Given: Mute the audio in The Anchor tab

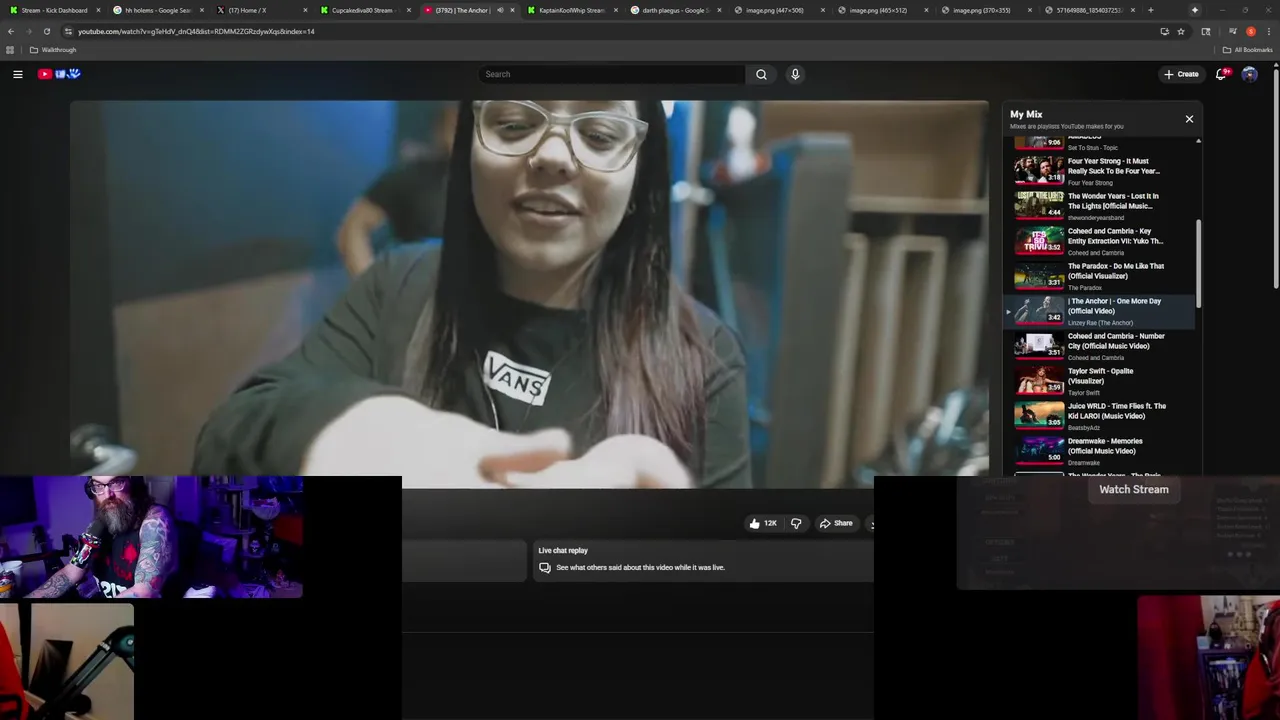Looking at the screenshot, I should [x=500, y=10].
